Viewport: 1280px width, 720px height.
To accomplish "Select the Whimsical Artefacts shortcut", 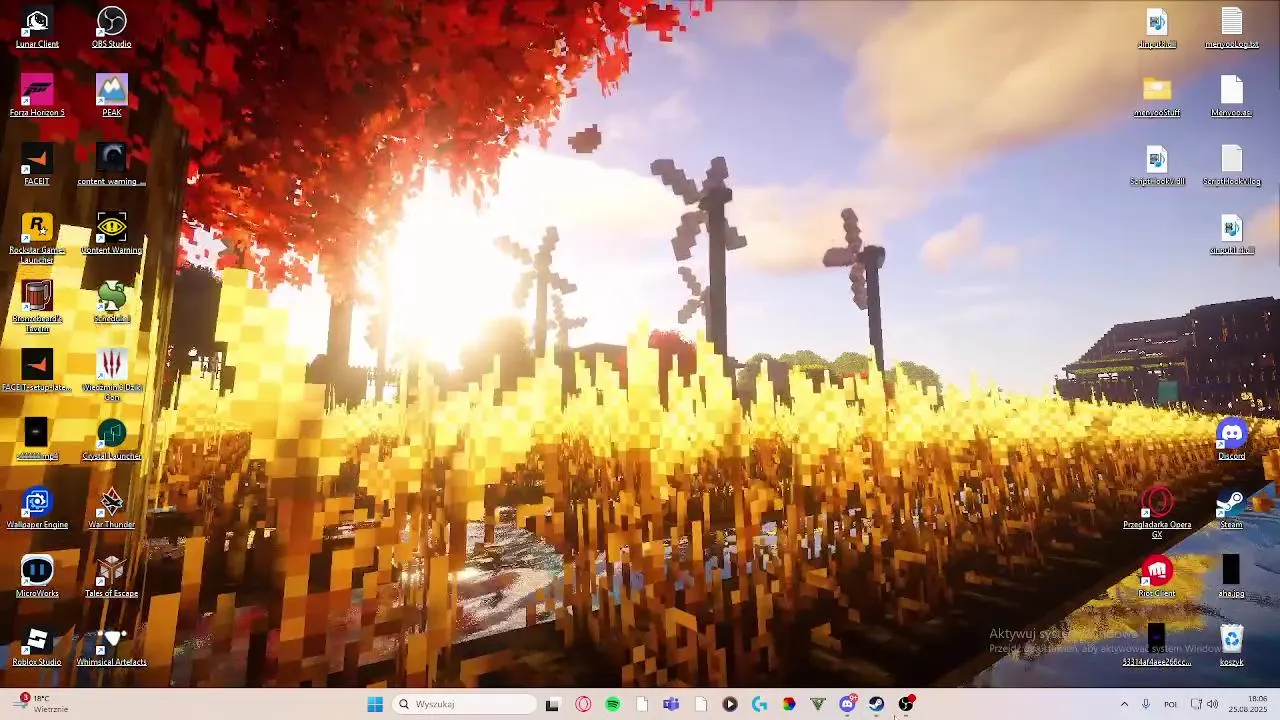I will tap(111, 645).
